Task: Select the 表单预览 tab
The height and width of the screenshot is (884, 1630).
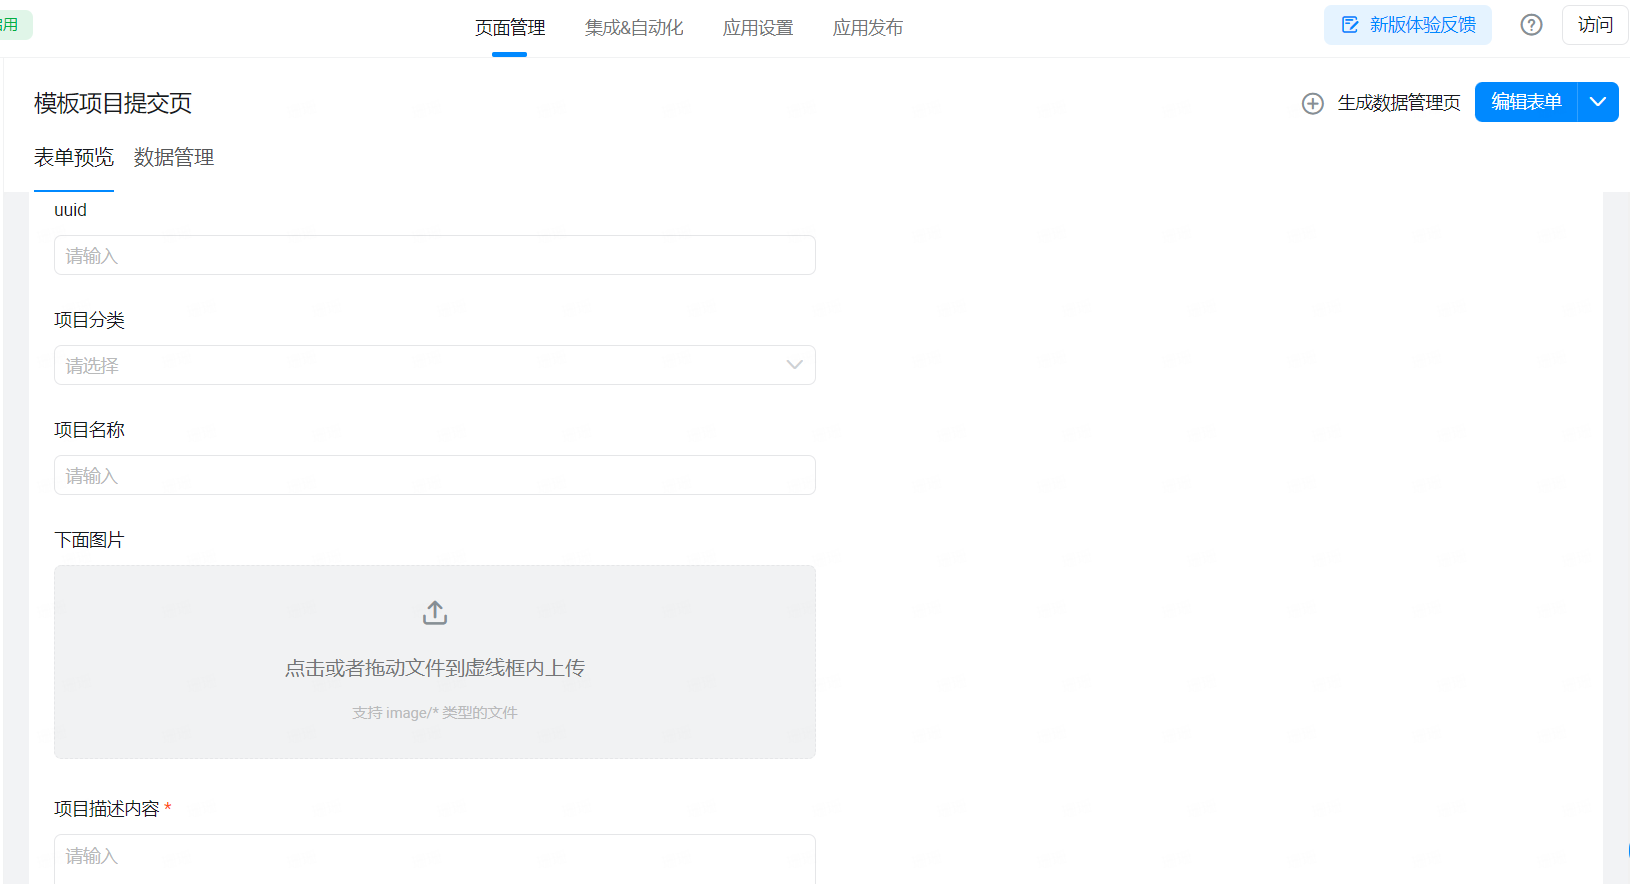Action: click(74, 157)
